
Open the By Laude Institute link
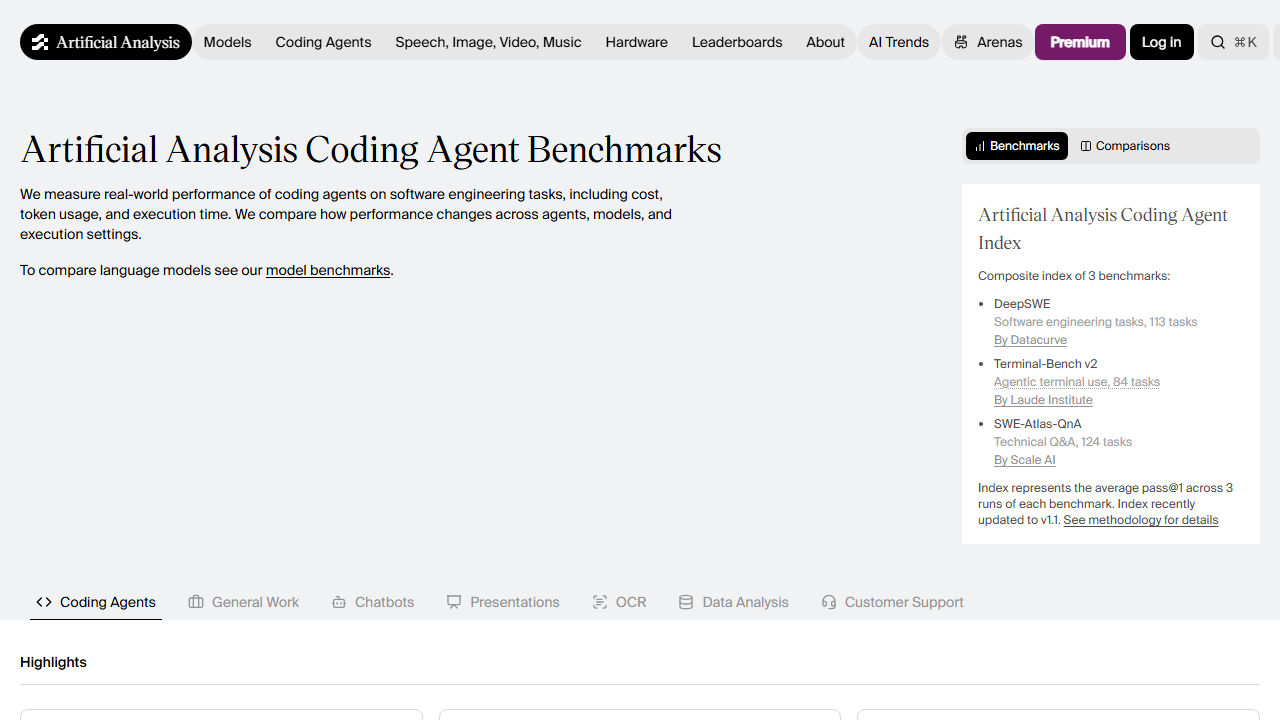pyautogui.click(x=1043, y=400)
